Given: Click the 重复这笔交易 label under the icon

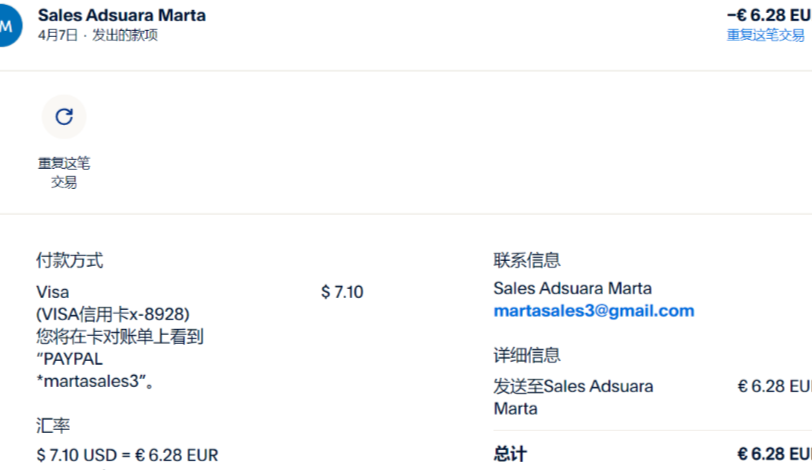Looking at the screenshot, I should pyautogui.click(x=64, y=172).
